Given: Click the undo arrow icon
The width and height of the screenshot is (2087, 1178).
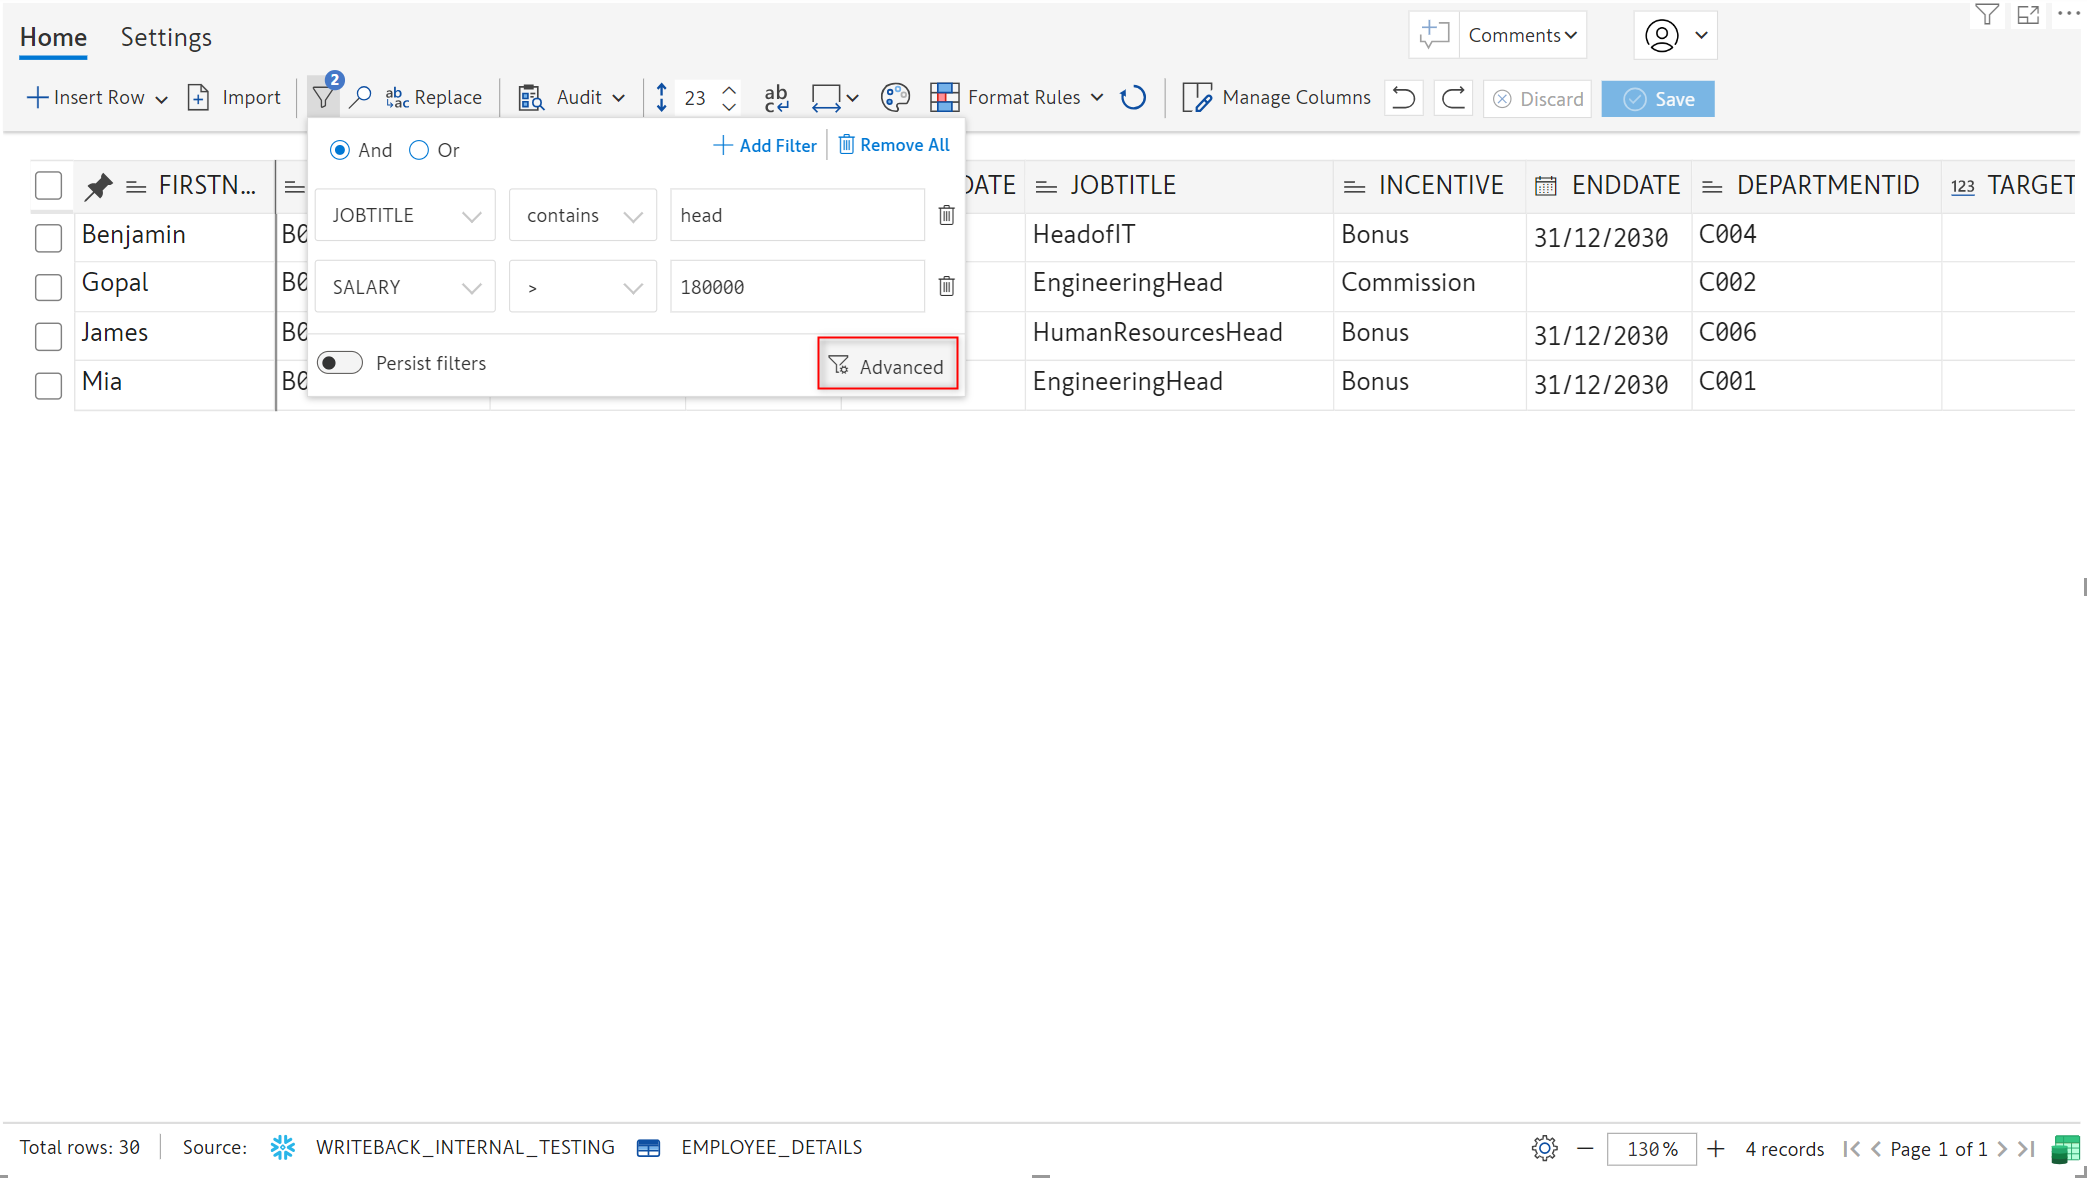Looking at the screenshot, I should 1404,98.
